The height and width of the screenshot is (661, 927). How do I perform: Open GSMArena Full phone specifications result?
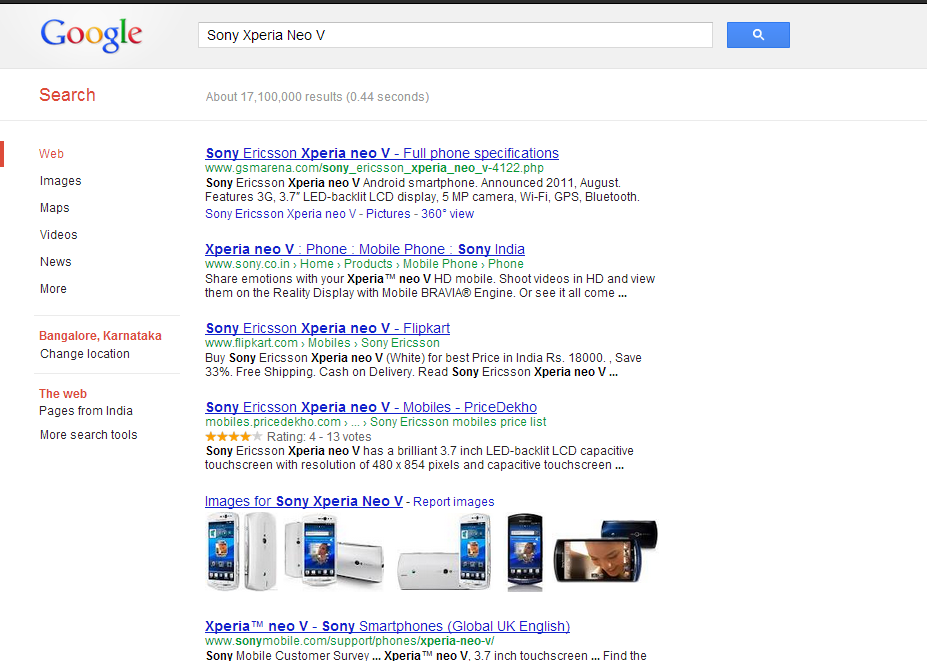click(x=382, y=153)
